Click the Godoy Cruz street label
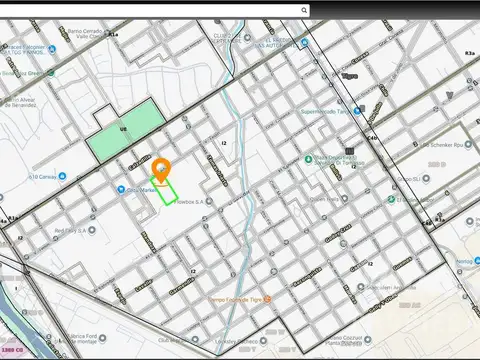 pos(338,234)
